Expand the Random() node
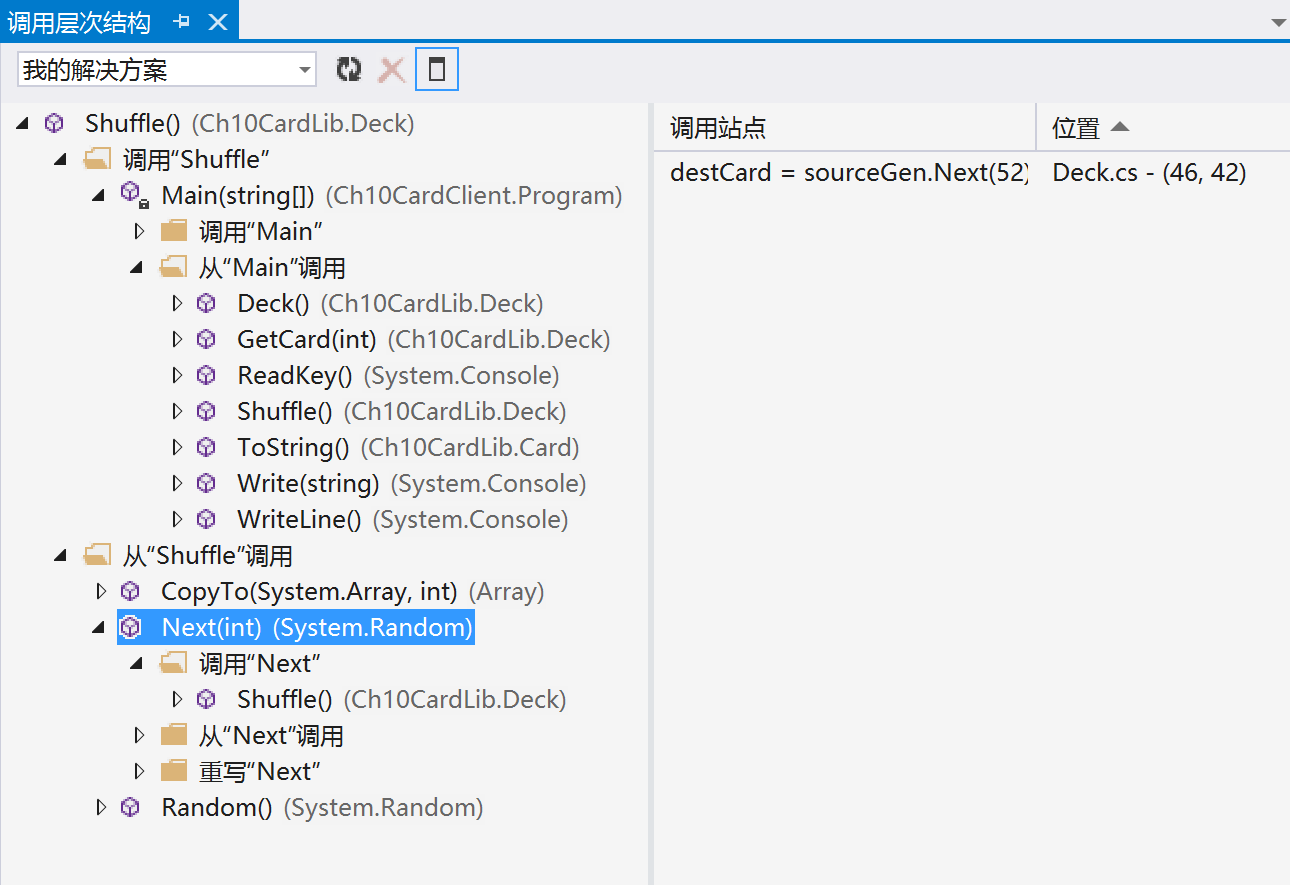This screenshot has width=1290, height=885. [101, 807]
